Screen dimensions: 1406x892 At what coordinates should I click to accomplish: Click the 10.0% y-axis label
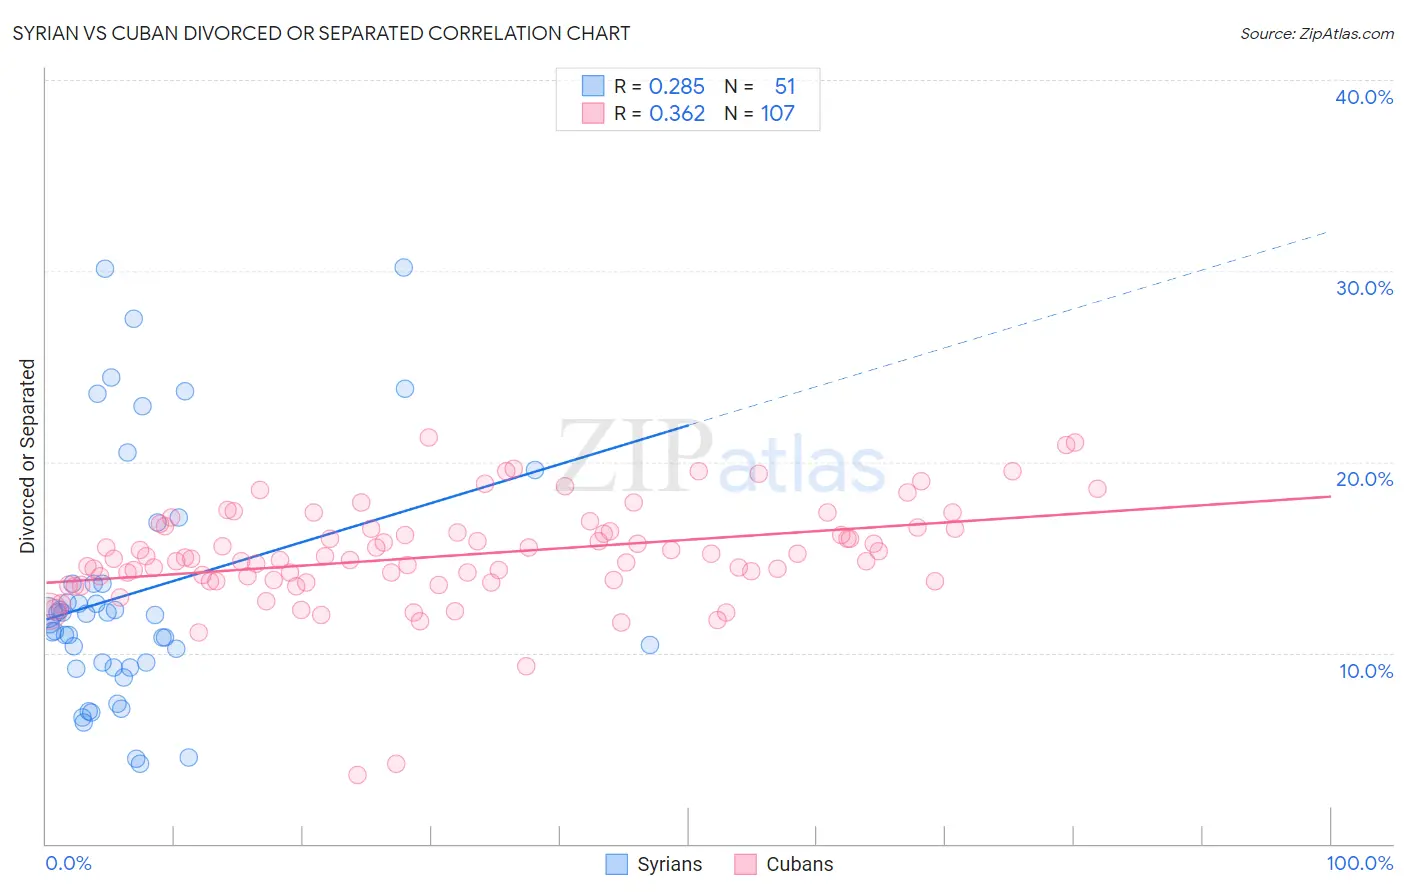tap(1366, 671)
